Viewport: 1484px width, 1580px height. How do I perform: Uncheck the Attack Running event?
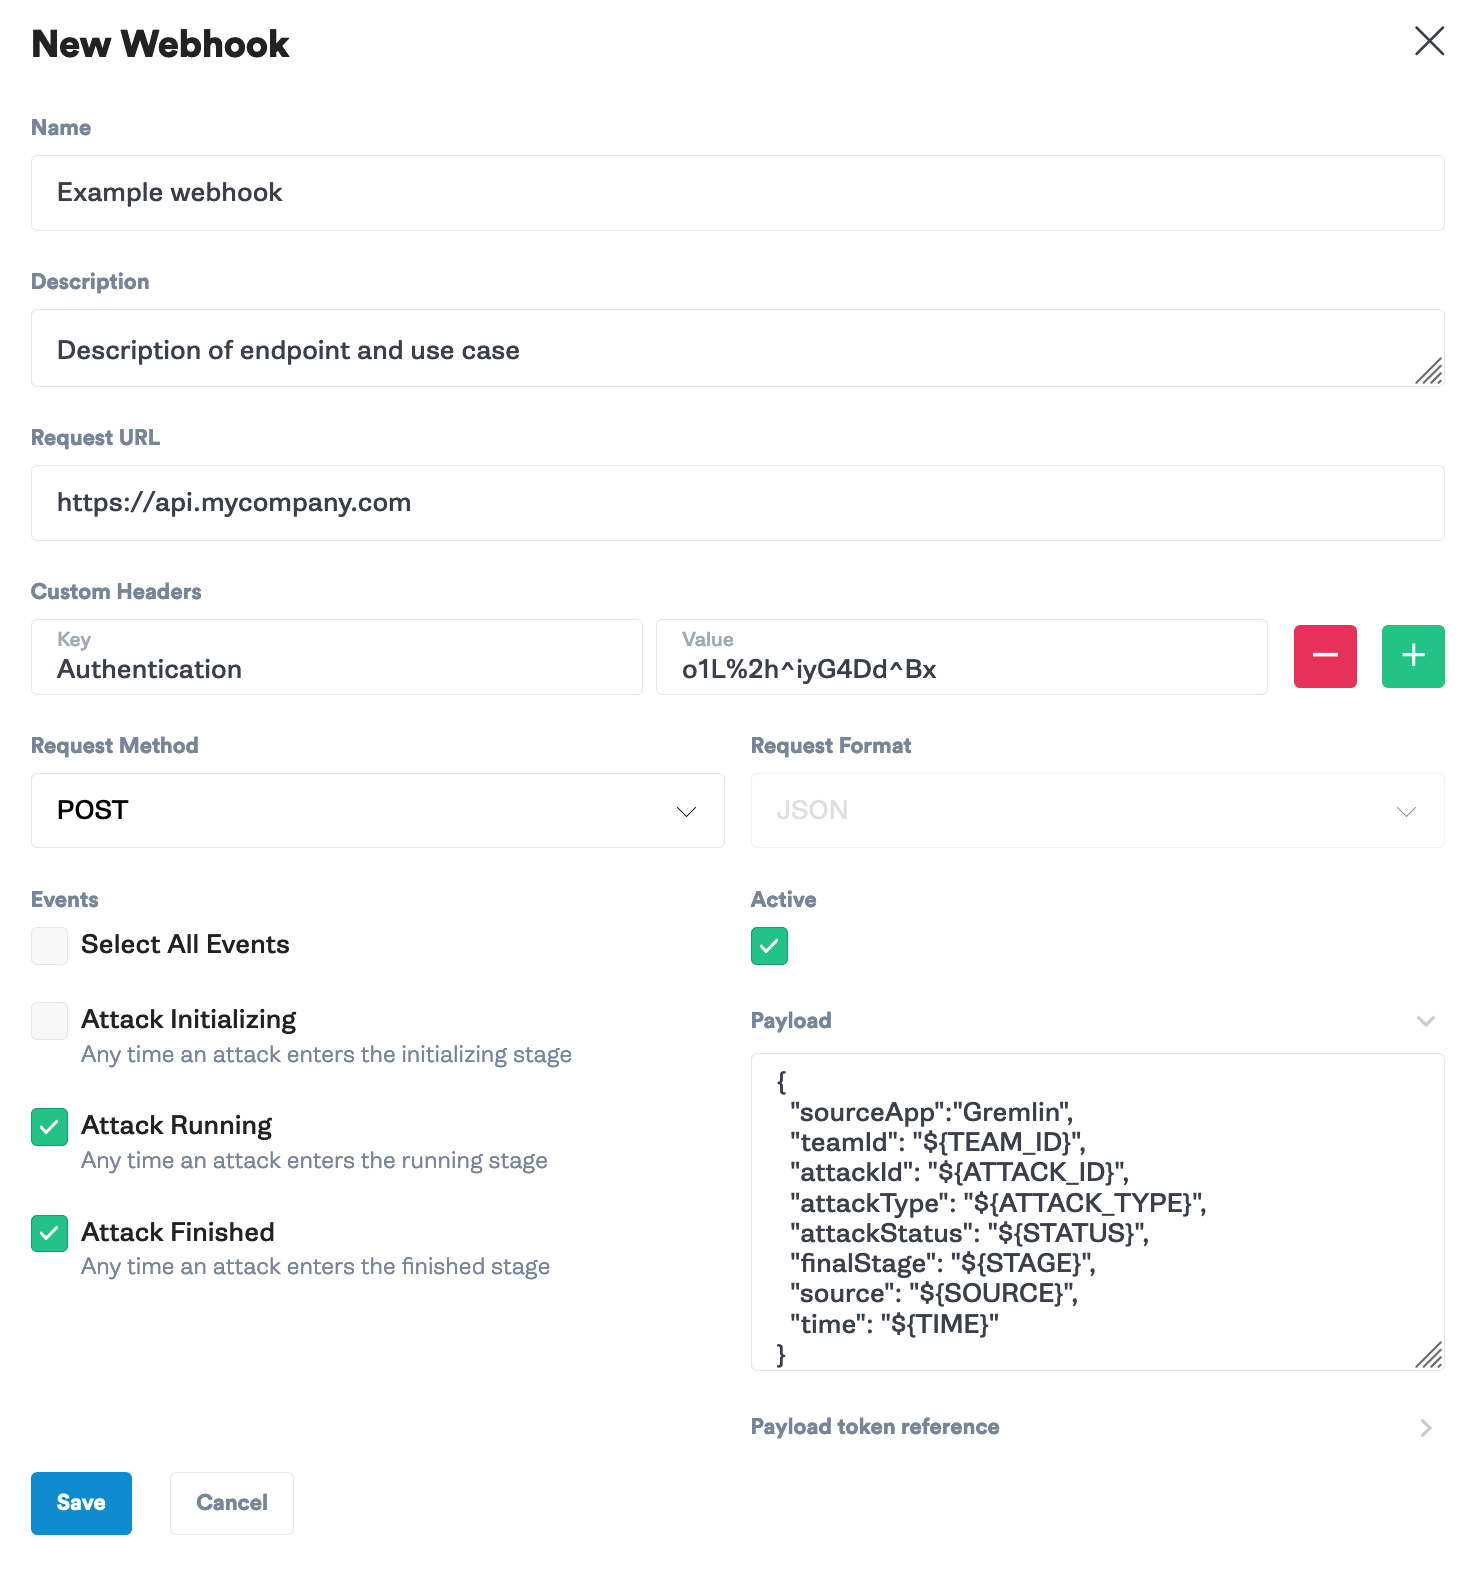tap(49, 1127)
